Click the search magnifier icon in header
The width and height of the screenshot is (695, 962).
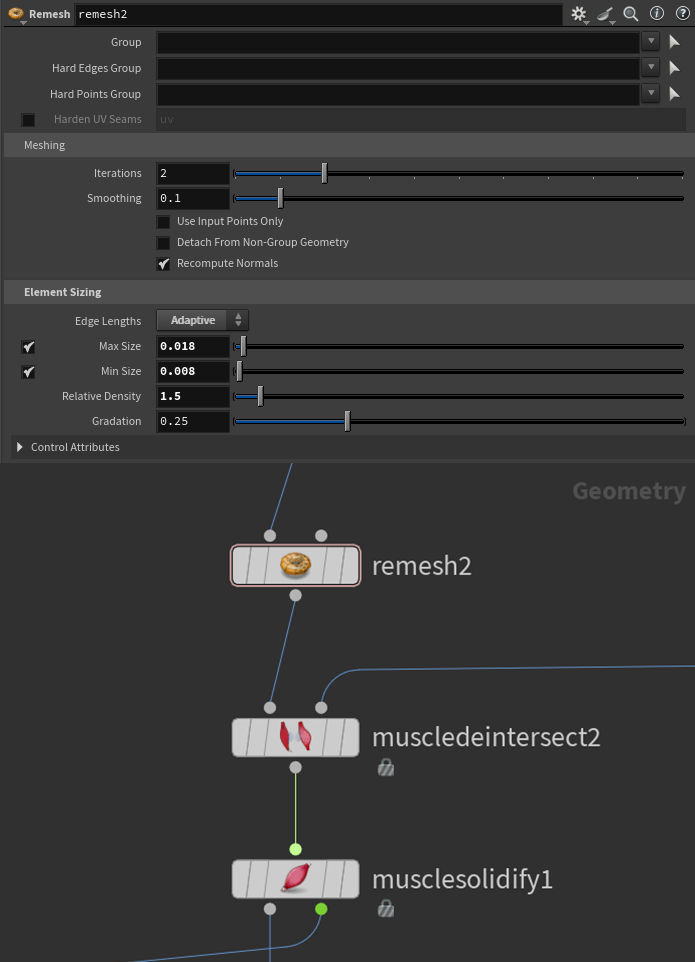(631, 14)
